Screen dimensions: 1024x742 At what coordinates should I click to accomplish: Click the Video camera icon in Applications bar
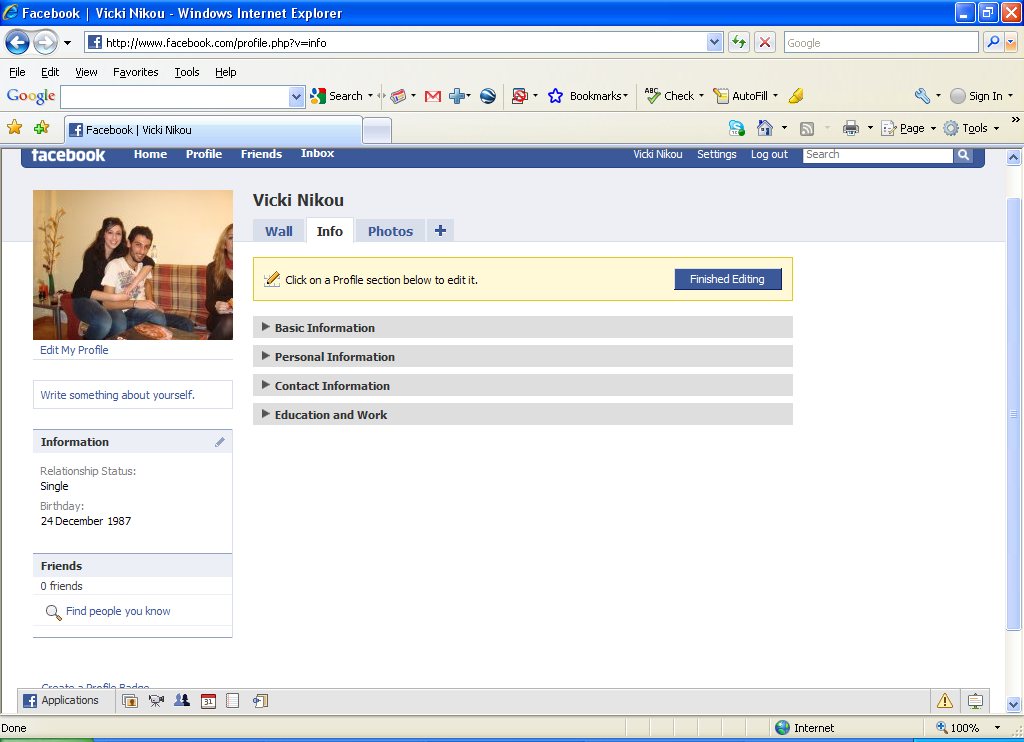(x=156, y=701)
